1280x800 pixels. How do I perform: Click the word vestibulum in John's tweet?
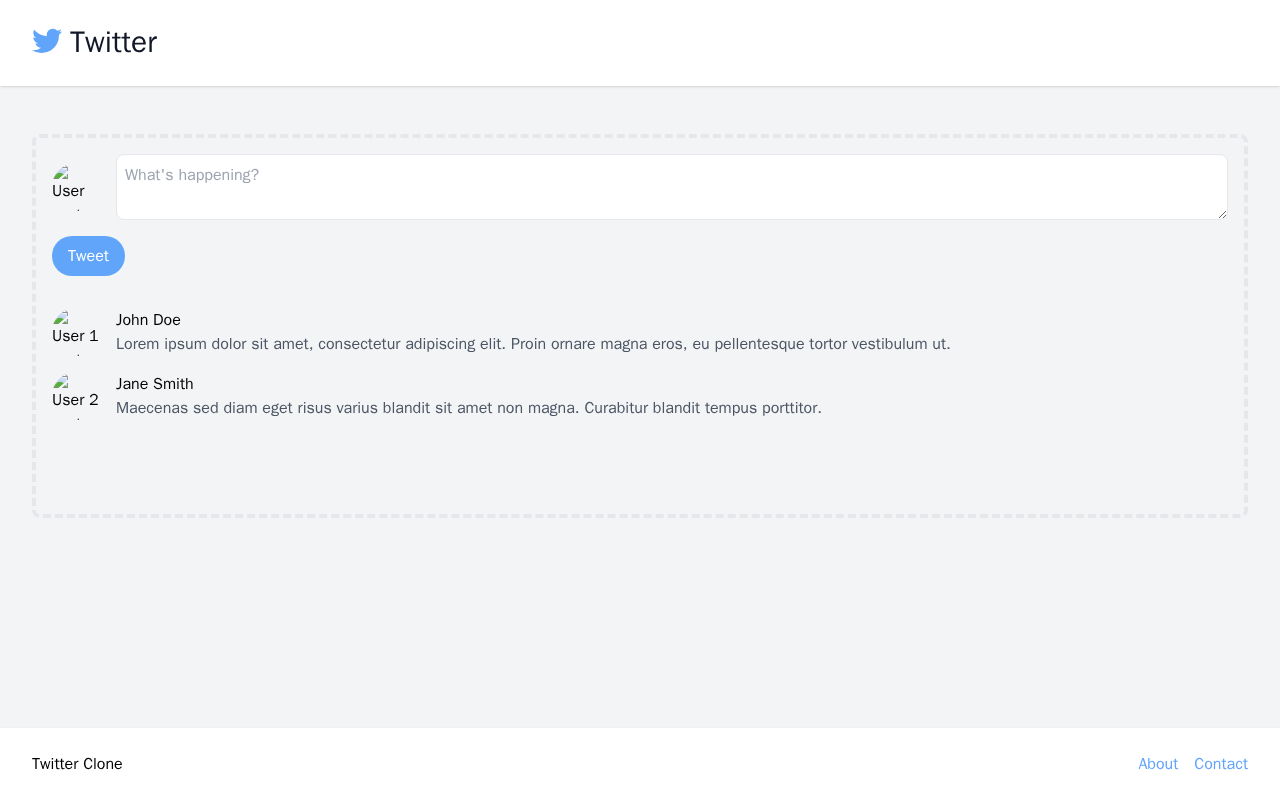point(890,344)
